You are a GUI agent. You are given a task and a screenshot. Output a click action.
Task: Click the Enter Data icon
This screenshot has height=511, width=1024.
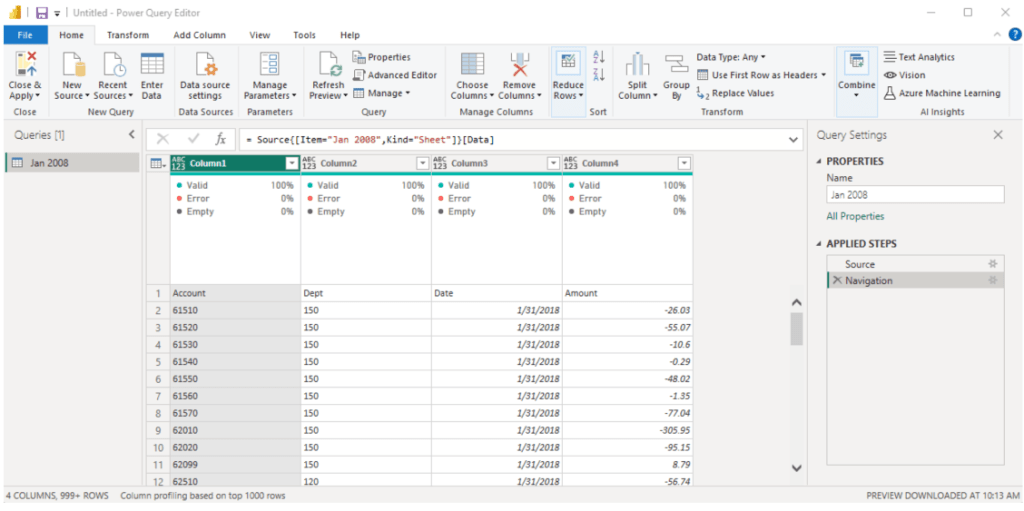point(152,65)
